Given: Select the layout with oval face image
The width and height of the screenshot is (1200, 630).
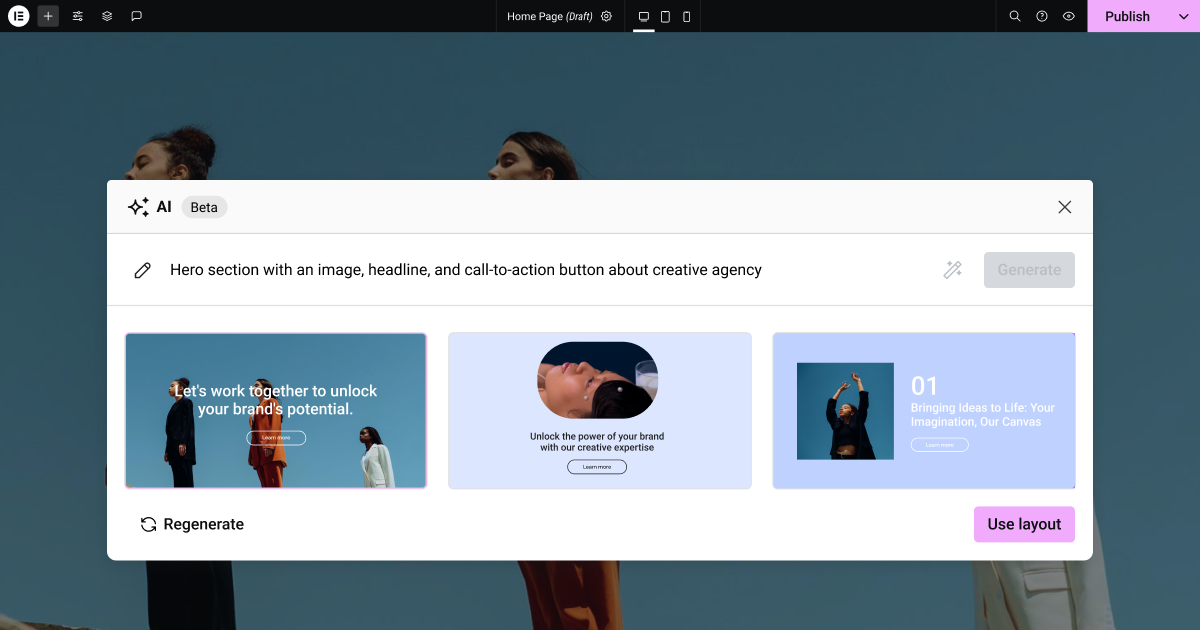Looking at the screenshot, I should pos(600,410).
